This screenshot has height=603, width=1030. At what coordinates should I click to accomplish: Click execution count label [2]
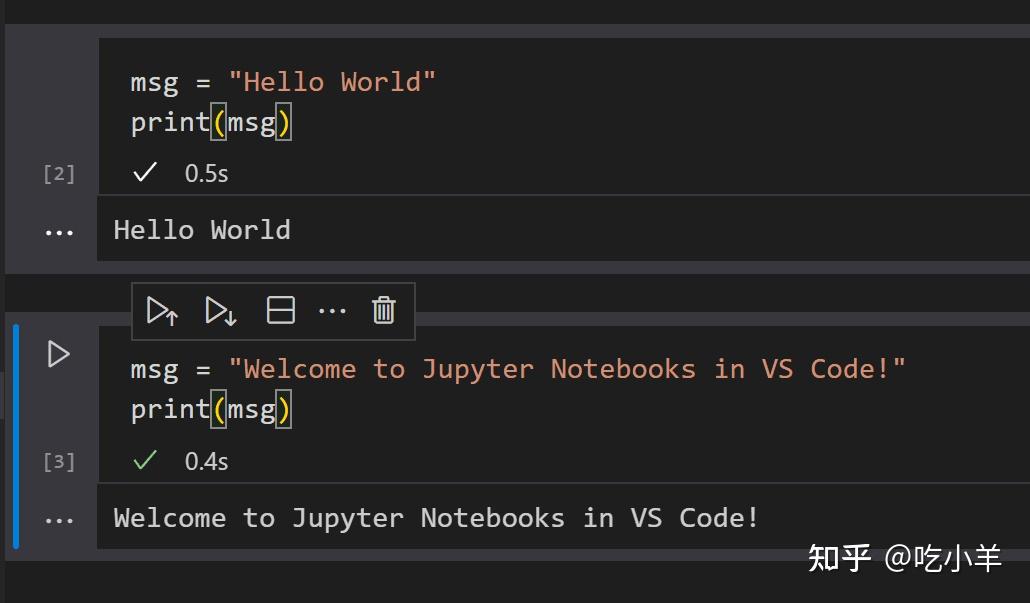tap(58, 173)
